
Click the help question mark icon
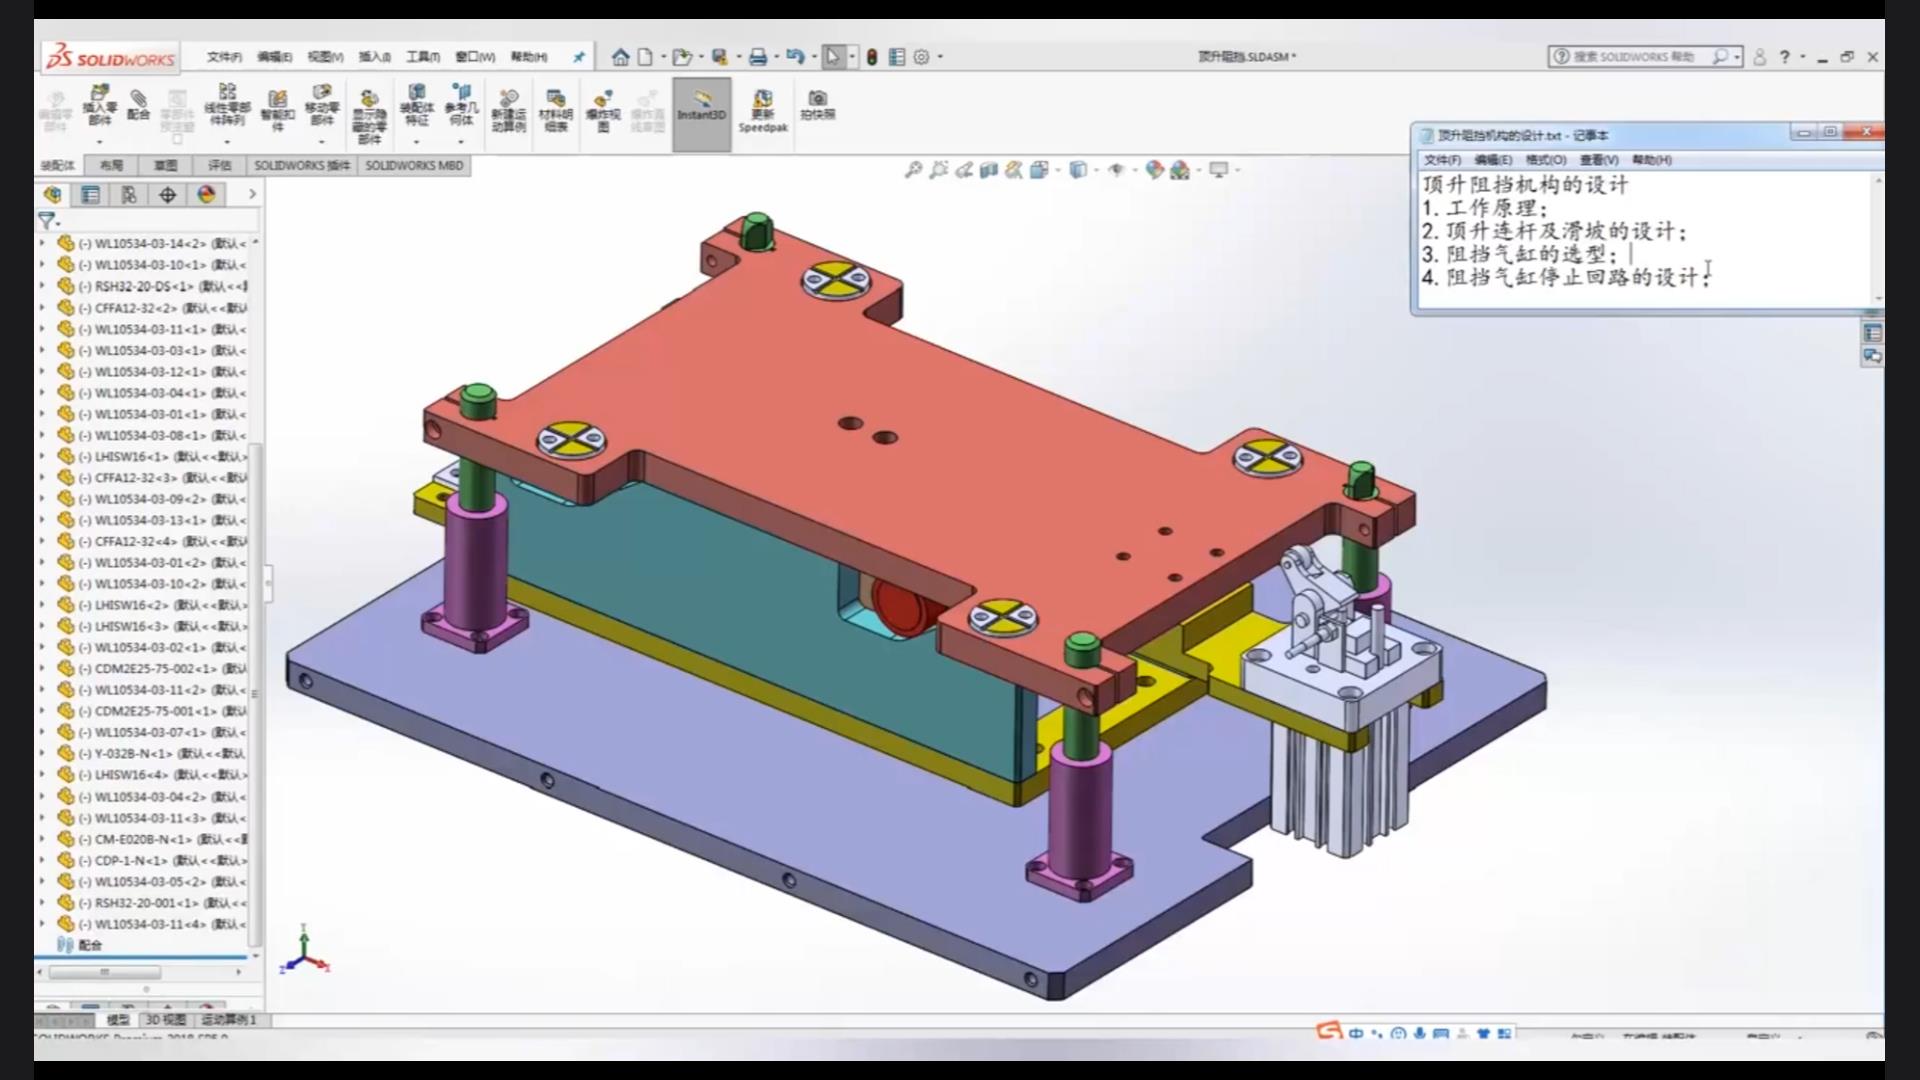1784,57
